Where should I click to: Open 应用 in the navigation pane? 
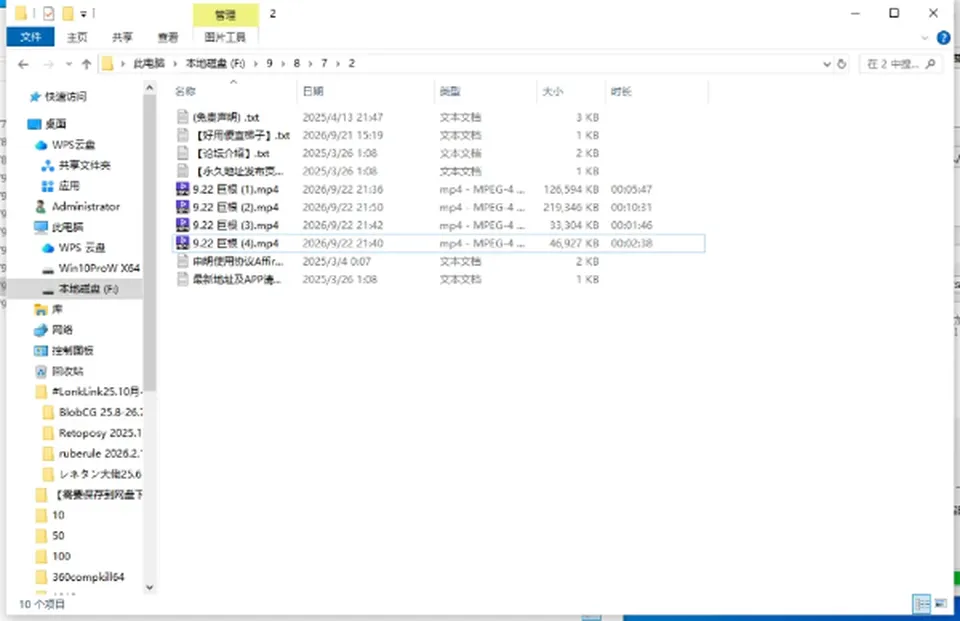click(60, 186)
